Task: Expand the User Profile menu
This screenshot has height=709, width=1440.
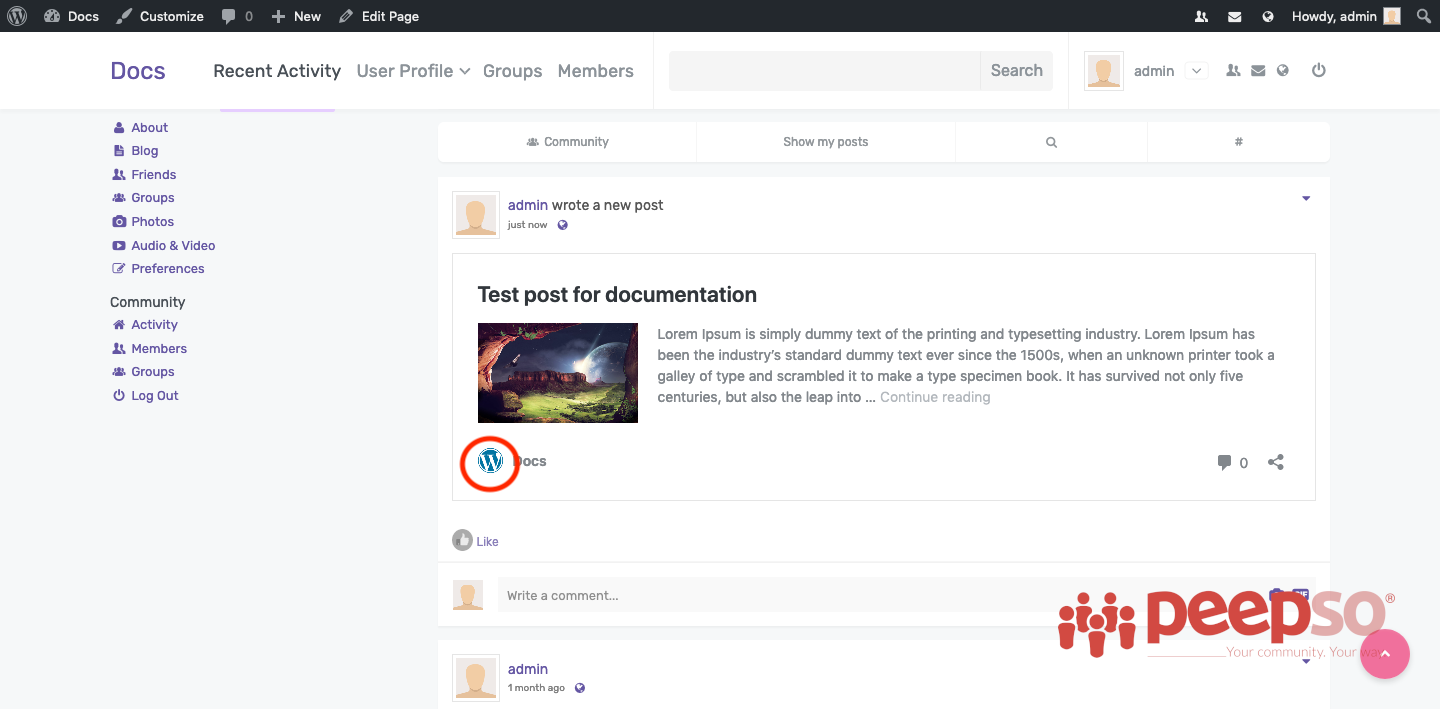Action: pos(413,71)
